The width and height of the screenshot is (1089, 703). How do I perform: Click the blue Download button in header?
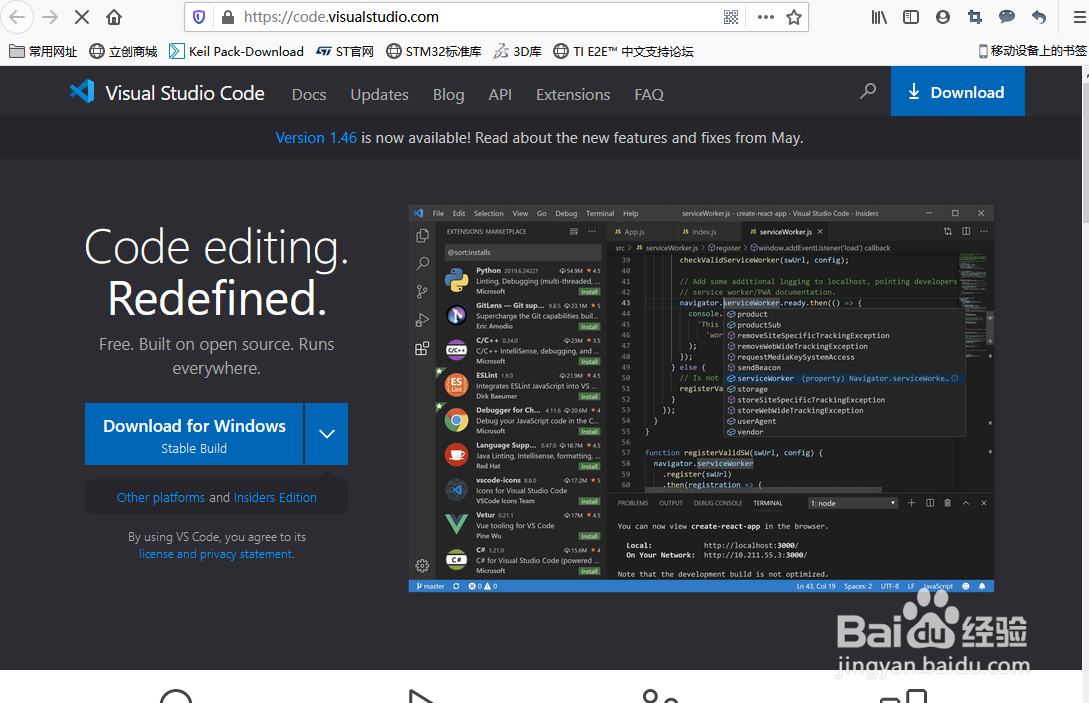click(x=958, y=91)
